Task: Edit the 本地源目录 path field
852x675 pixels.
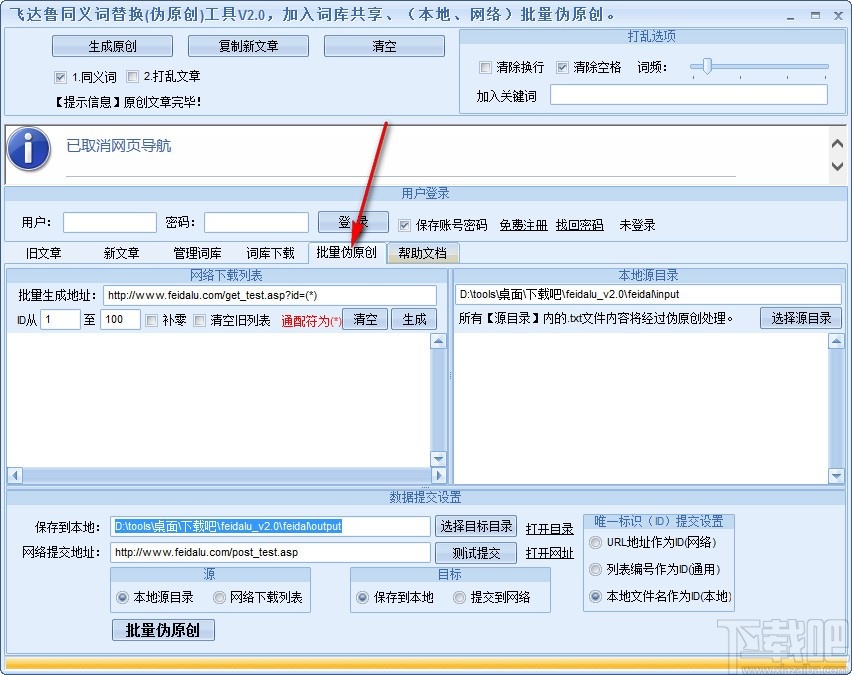Action: coord(648,295)
